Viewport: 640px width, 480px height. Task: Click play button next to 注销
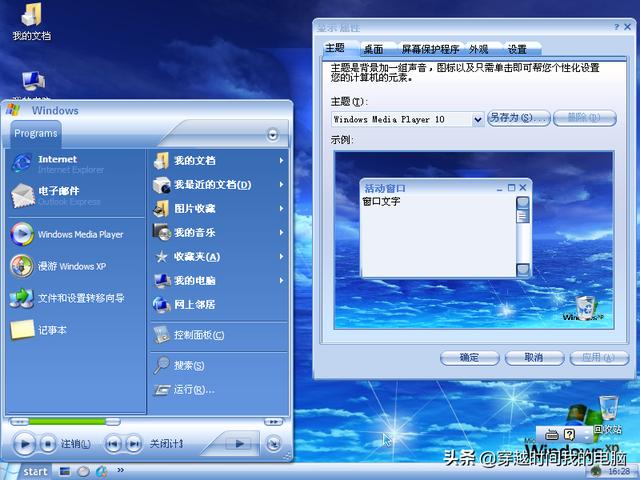[x=24, y=443]
